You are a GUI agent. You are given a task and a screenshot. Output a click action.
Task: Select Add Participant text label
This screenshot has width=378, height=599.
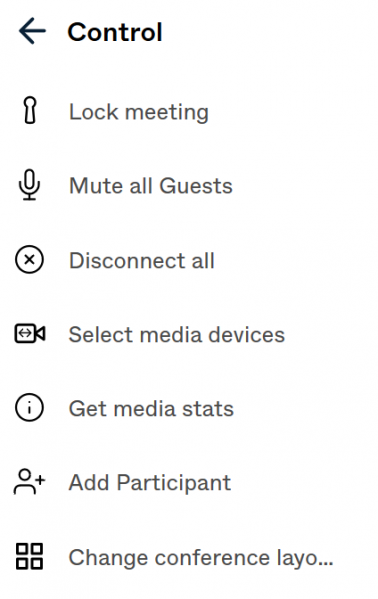pyautogui.click(x=150, y=483)
